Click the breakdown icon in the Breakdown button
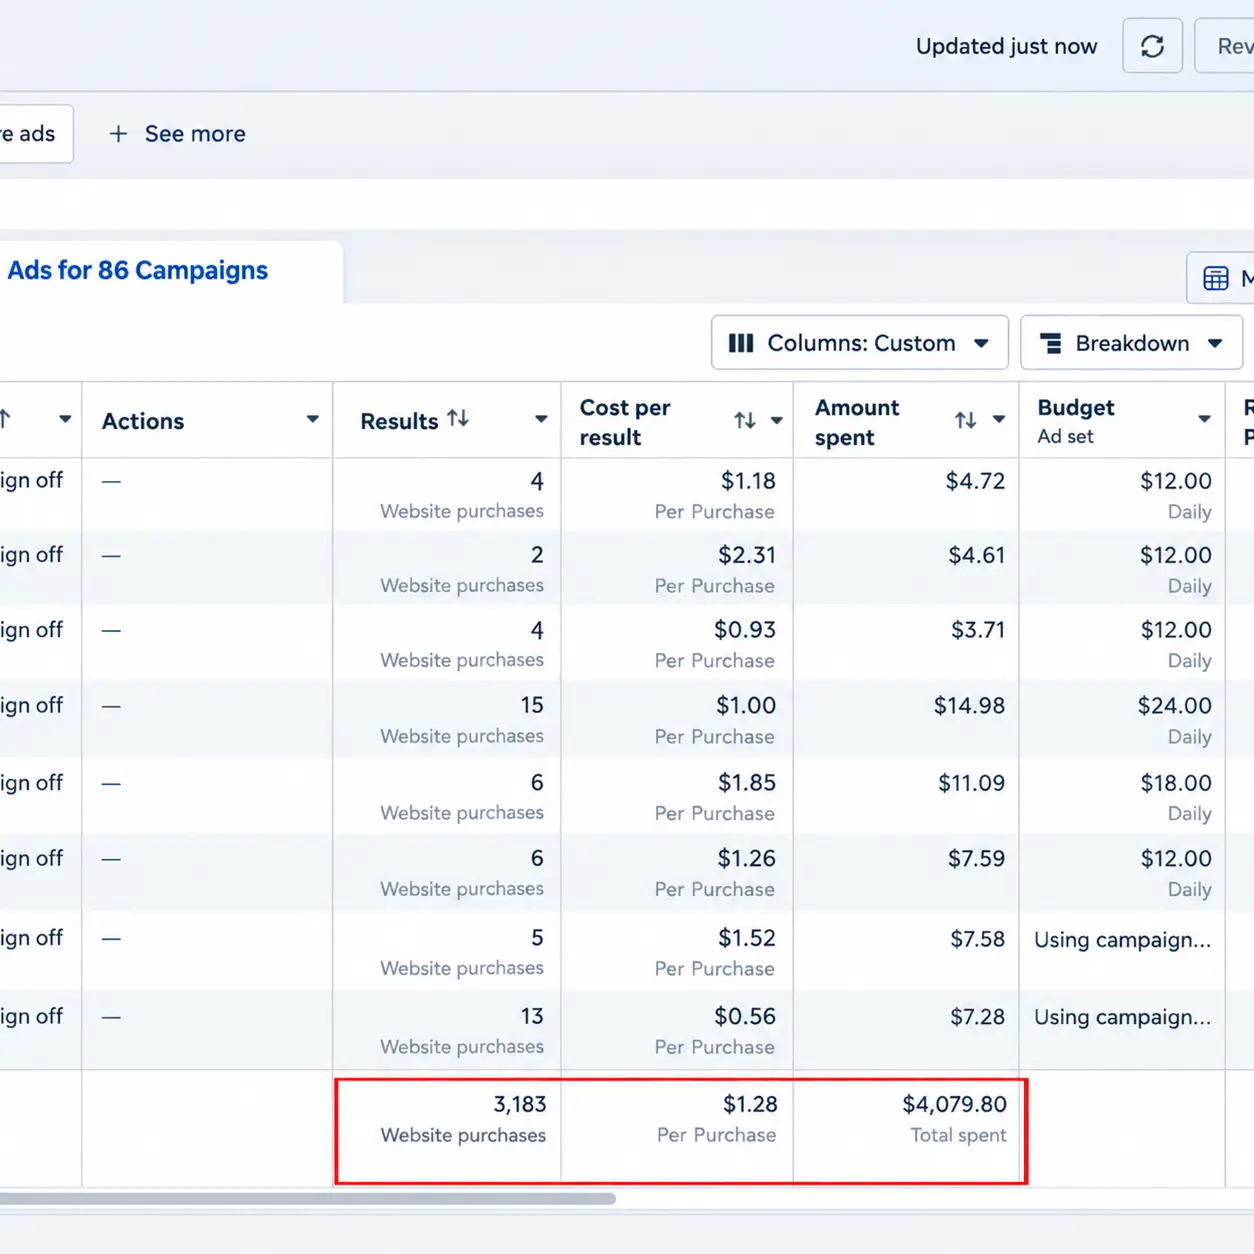Viewport: 1254px width, 1254px height. pos(1051,344)
